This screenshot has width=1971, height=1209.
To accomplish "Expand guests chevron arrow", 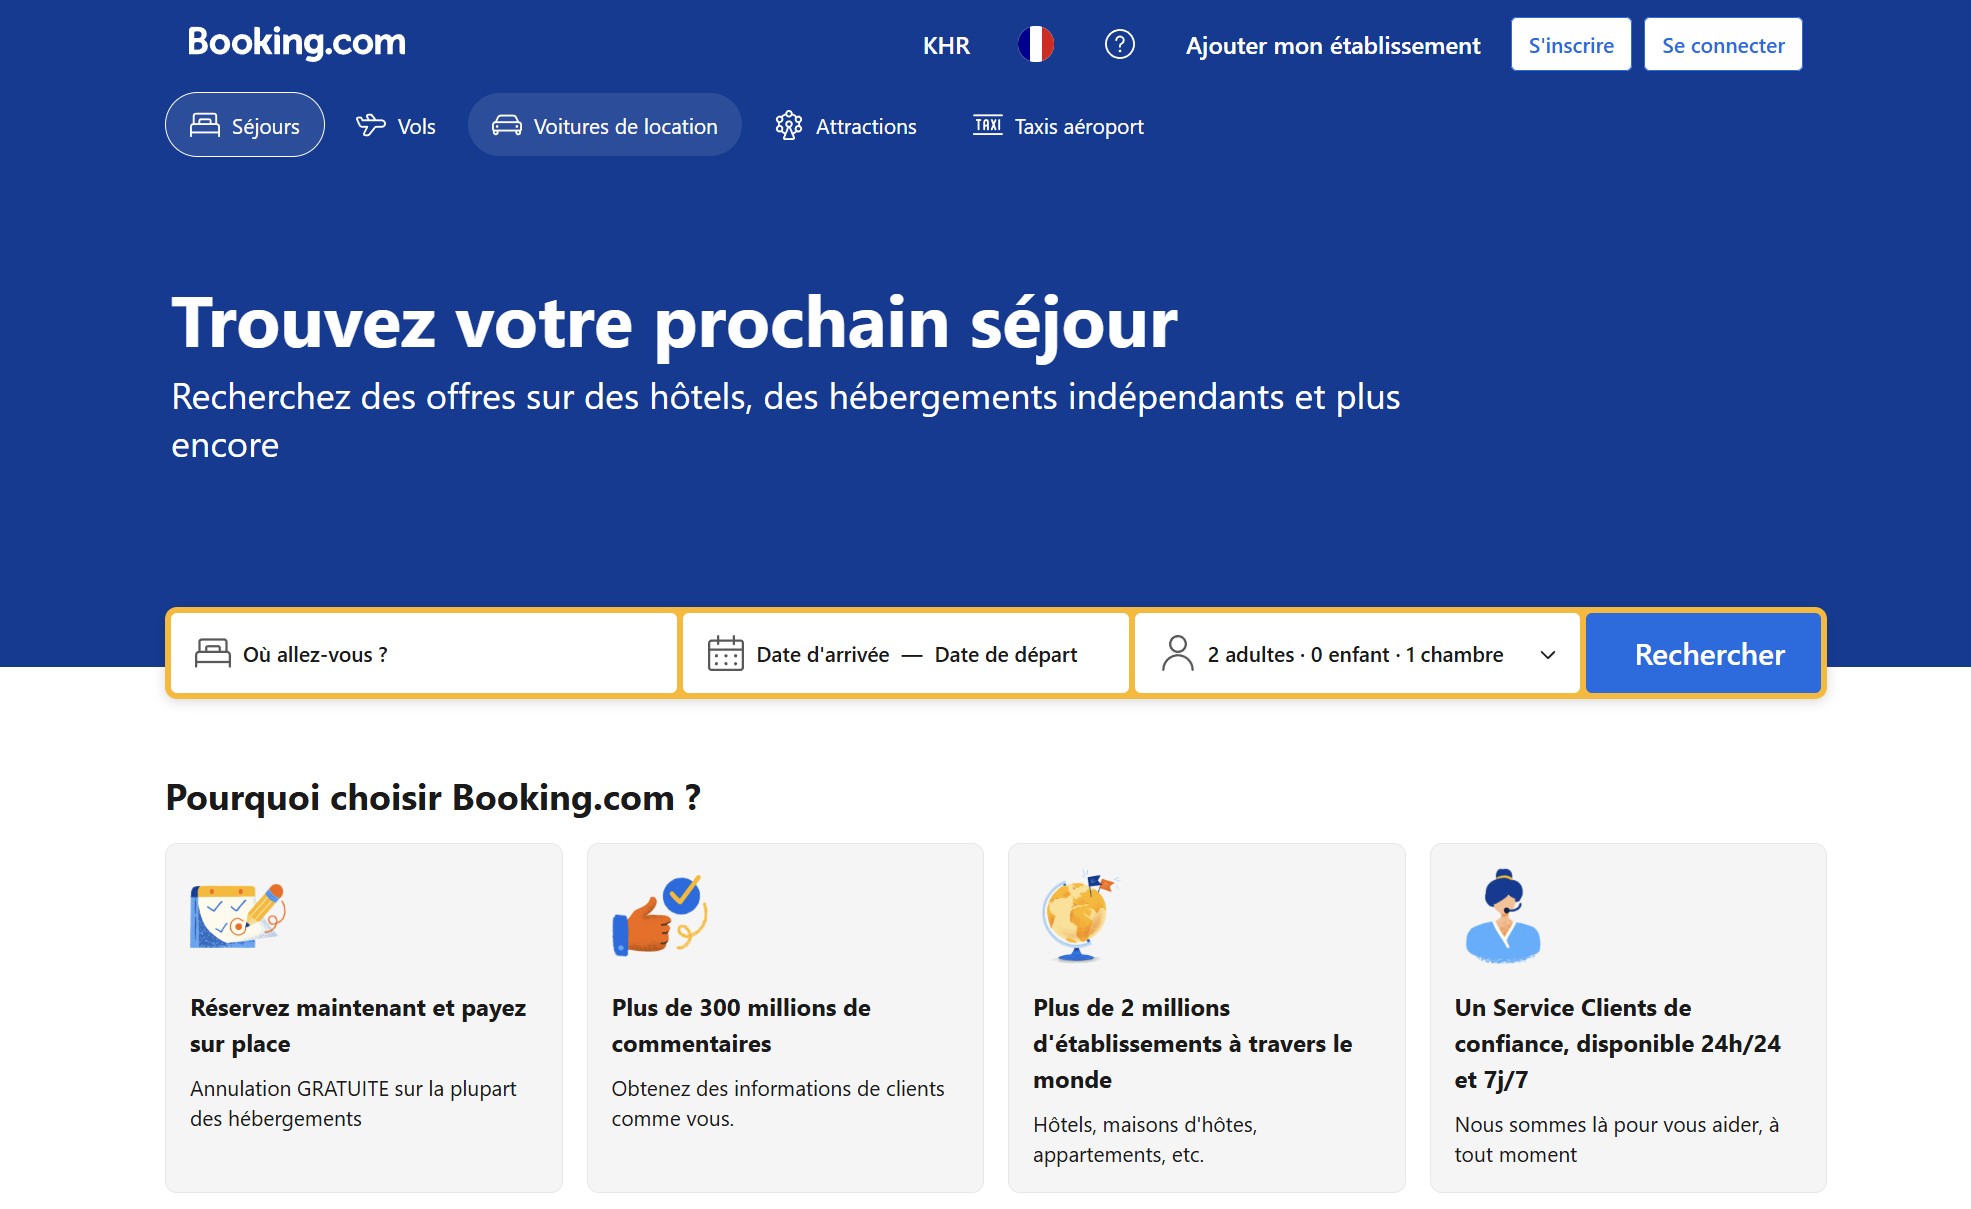I will [1548, 655].
